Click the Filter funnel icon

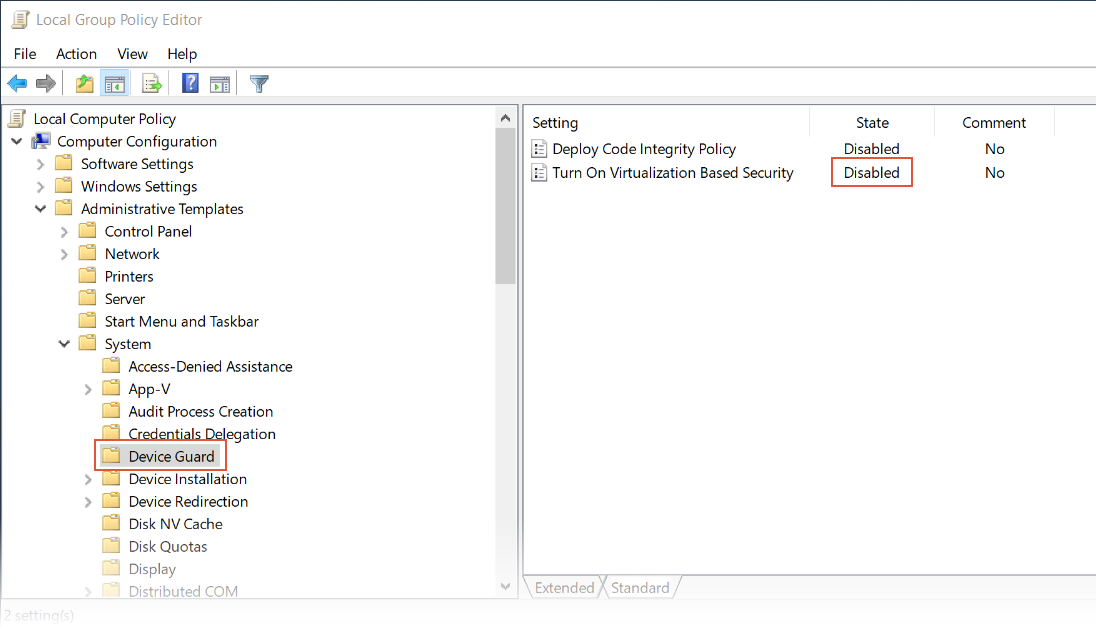coord(259,84)
